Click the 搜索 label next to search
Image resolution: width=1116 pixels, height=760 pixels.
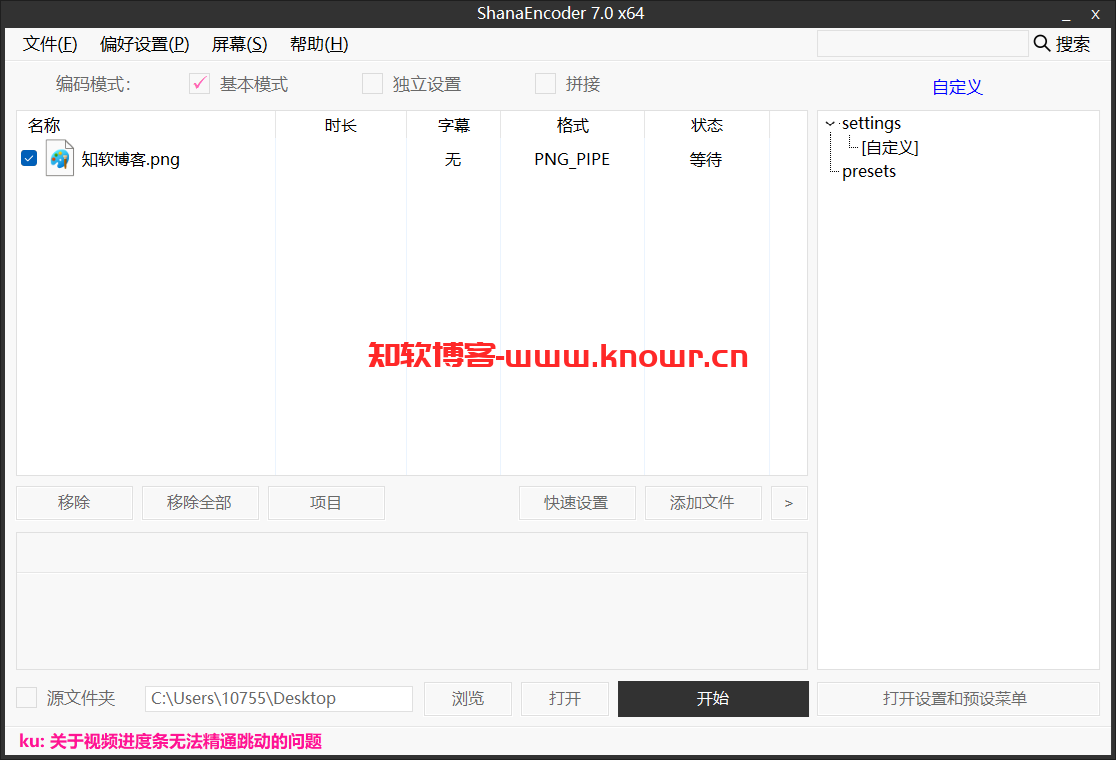1073,44
